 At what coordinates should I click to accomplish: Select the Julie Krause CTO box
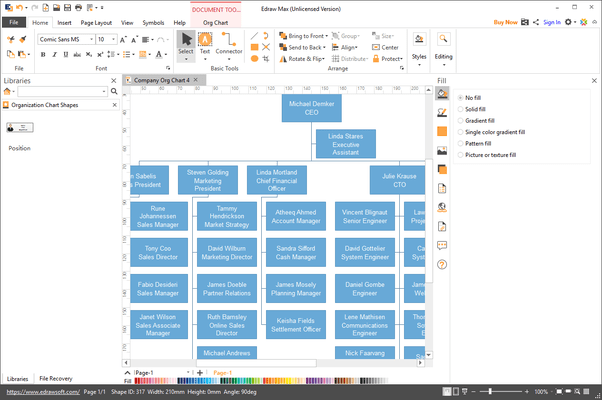click(398, 180)
